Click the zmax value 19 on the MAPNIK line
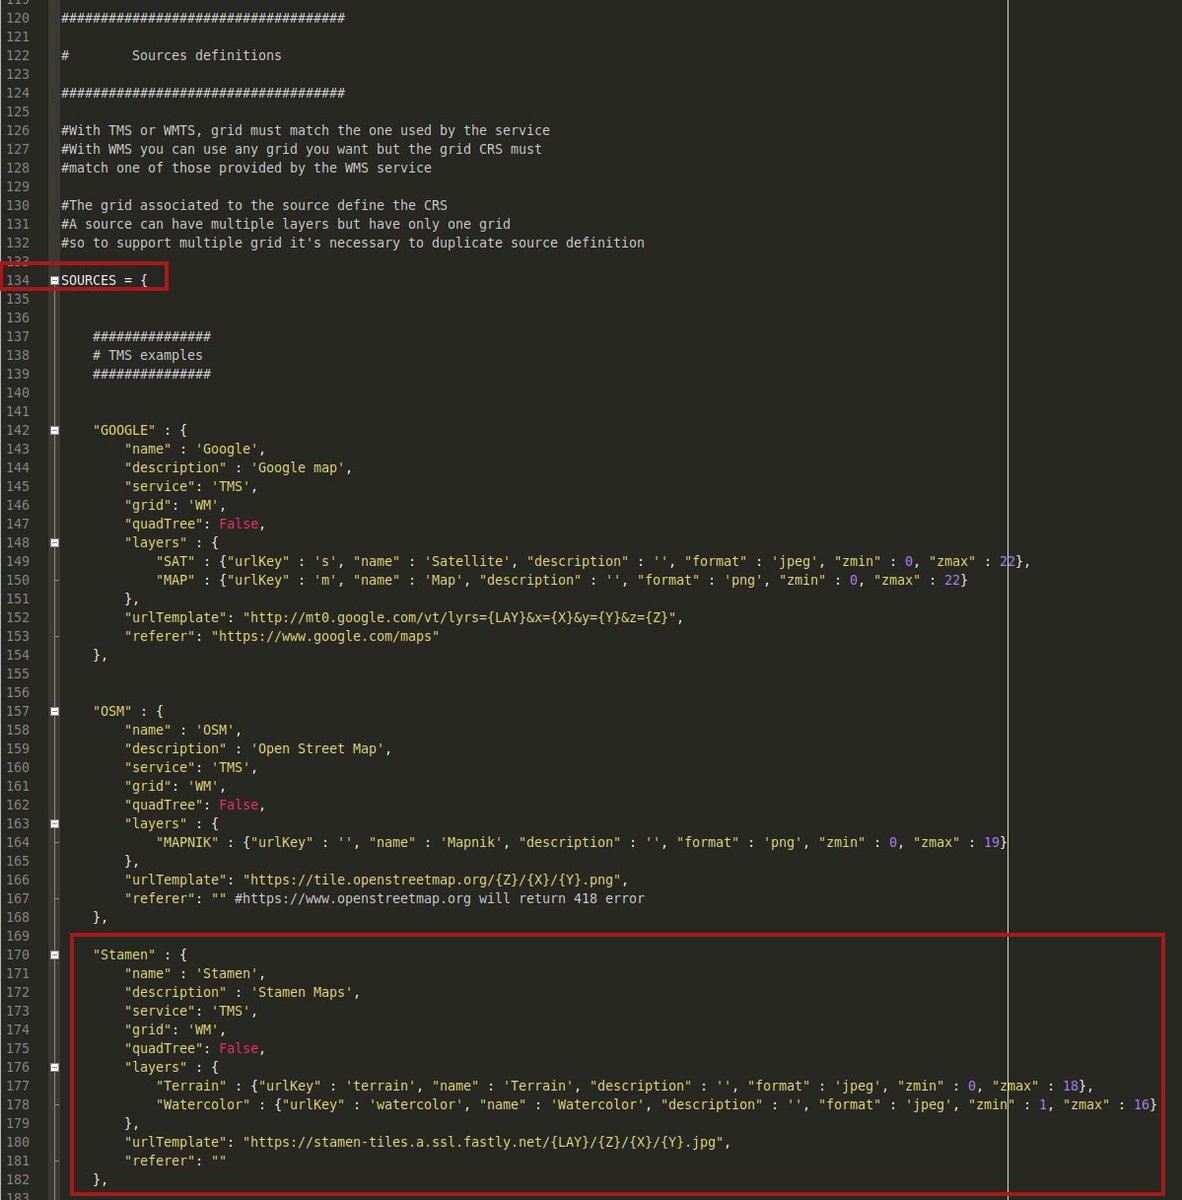Image resolution: width=1182 pixels, height=1200 pixels. pos(991,842)
